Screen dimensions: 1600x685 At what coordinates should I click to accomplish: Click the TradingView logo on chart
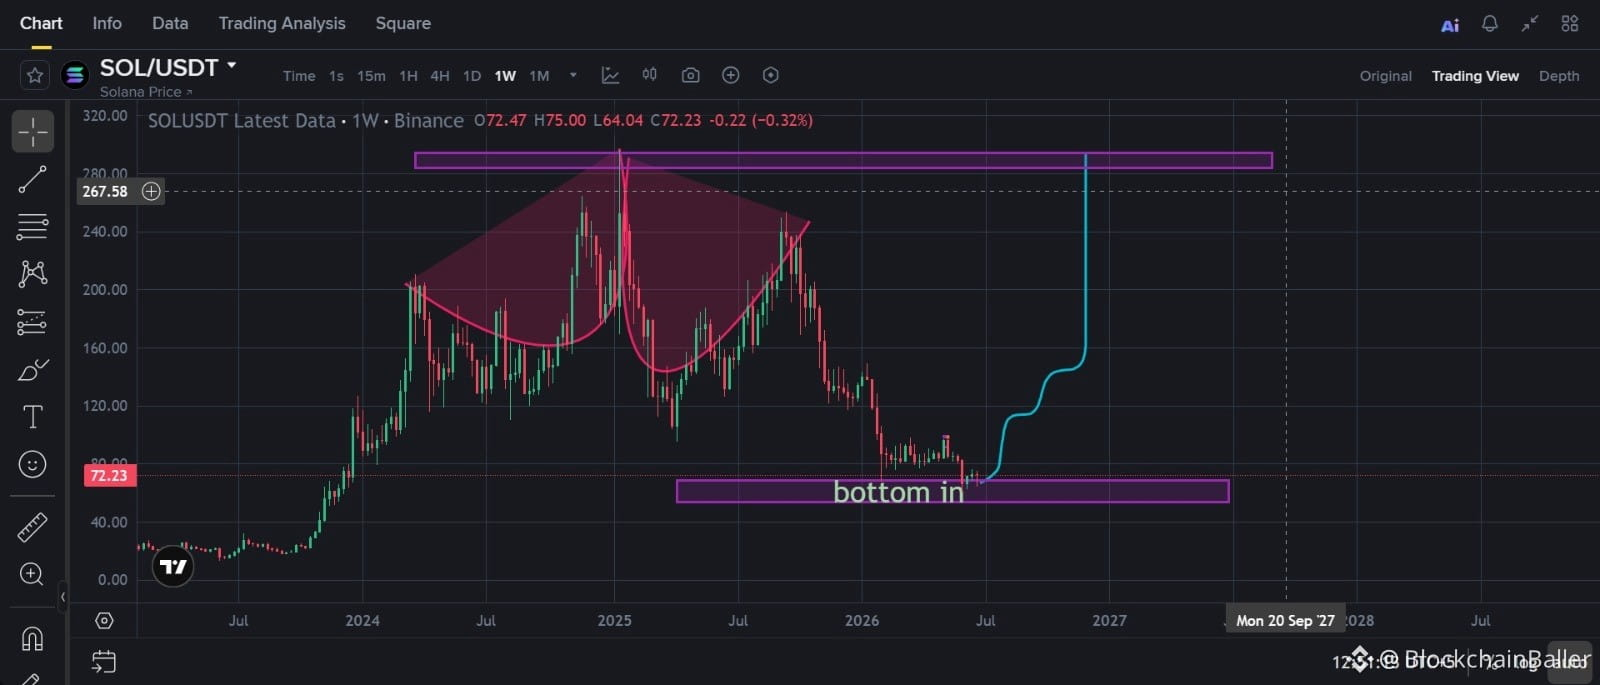(173, 567)
